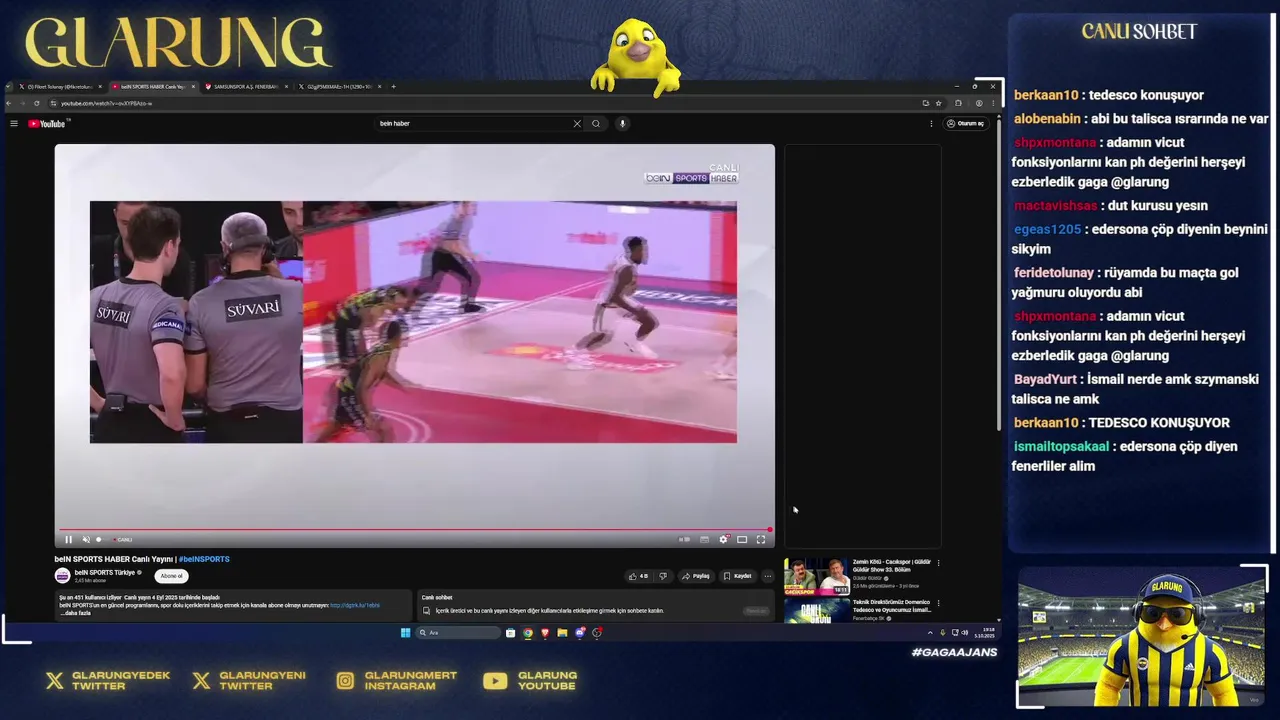Image resolution: width=1280 pixels, height=720 pixels.
Task: Click chat username alobenabin
Action: point(1047,119)
